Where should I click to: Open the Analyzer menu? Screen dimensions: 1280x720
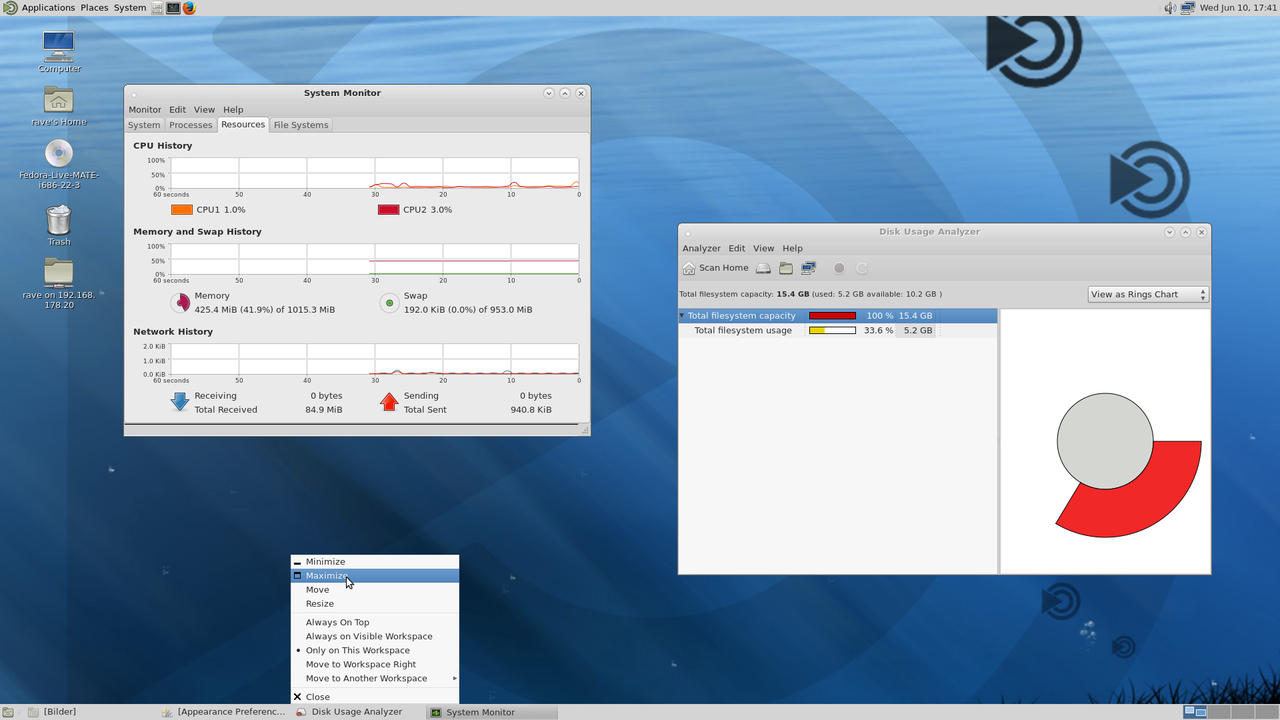tap(701, 248)
